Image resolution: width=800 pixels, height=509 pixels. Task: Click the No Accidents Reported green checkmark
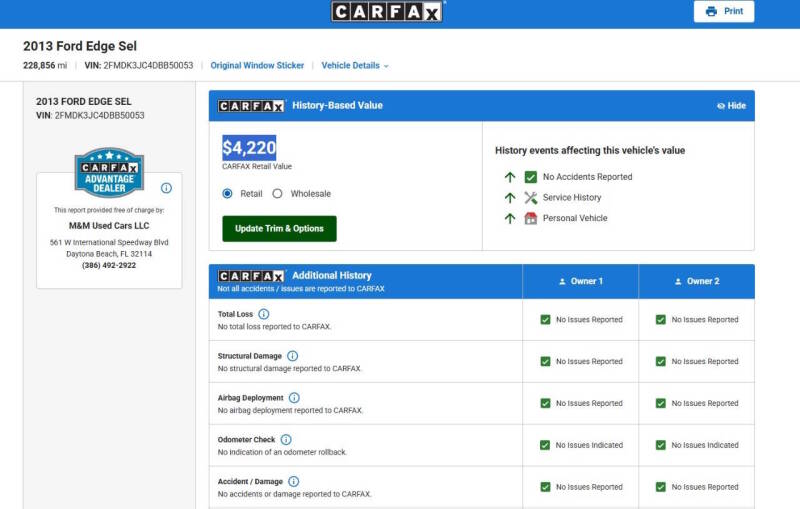point(531,177)
